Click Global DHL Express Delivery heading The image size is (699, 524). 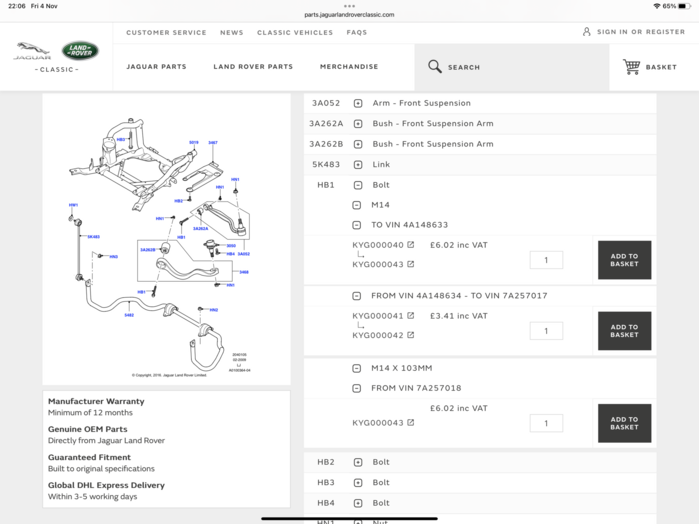[107, 485]
